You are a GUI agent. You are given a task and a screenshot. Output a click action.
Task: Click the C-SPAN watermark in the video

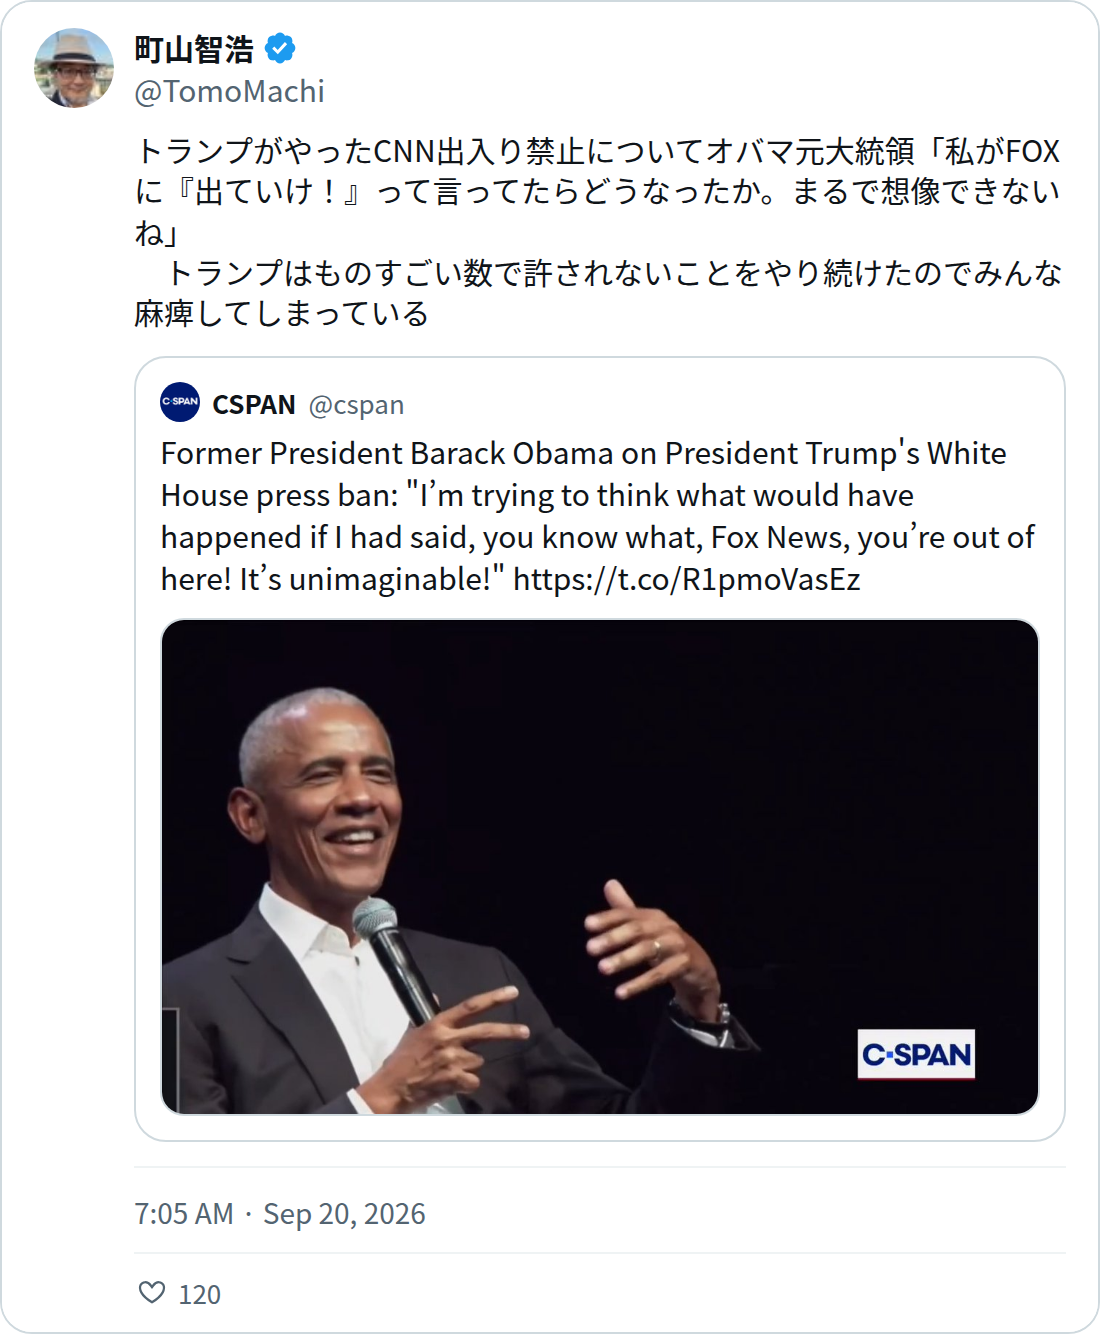pos(916,1054)
